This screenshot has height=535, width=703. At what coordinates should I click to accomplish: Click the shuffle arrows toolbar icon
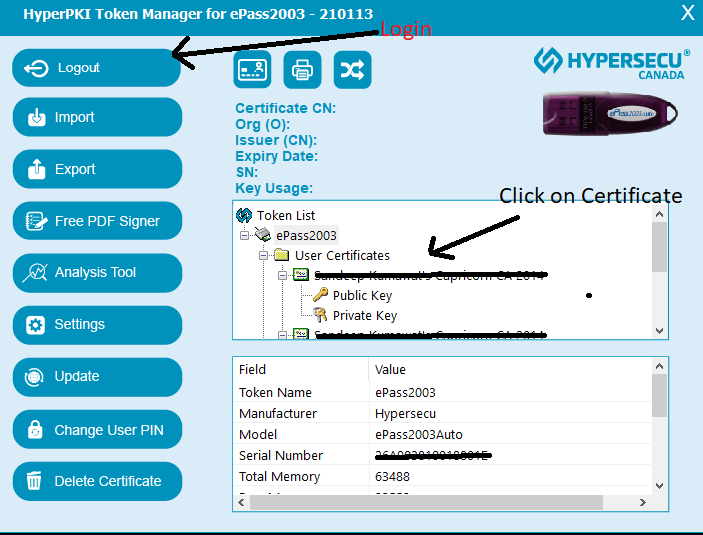click(352, 70)
